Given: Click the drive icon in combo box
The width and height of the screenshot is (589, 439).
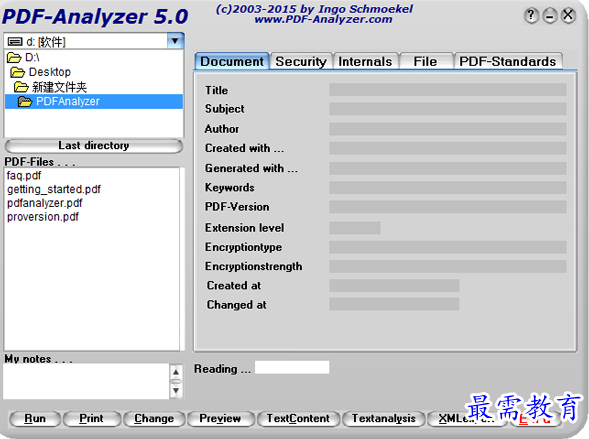Looking at the screenshot, I should click(15, 42).
